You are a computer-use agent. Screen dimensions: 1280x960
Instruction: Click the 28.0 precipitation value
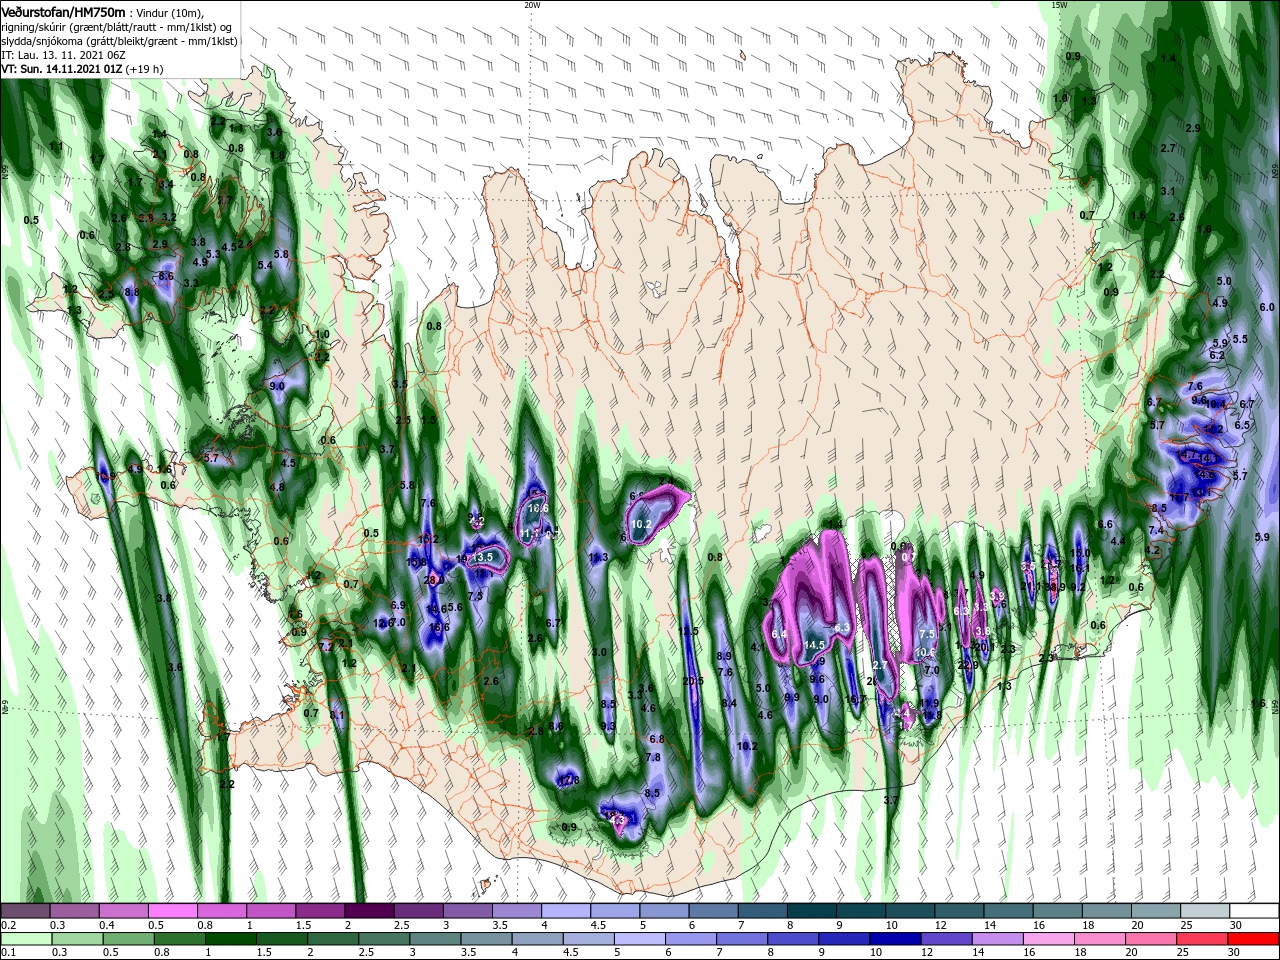[x=434, y=580]
